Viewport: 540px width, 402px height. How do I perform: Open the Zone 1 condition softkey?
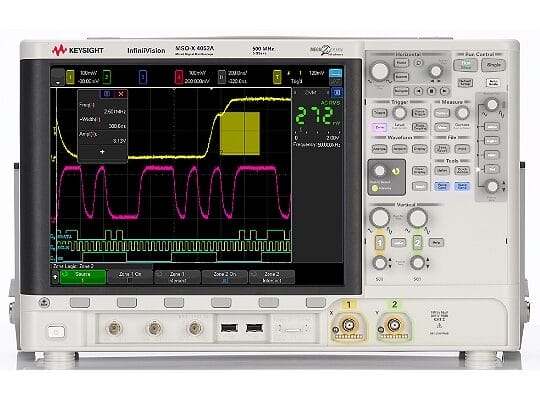pos(177,277)
